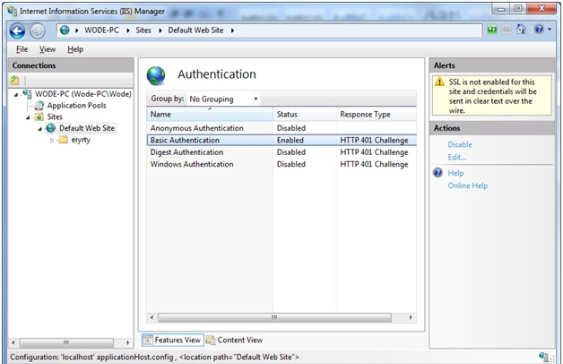Click the eryrty folder icon
This screenshot has height=364, width=563.
tap(63, 140)
